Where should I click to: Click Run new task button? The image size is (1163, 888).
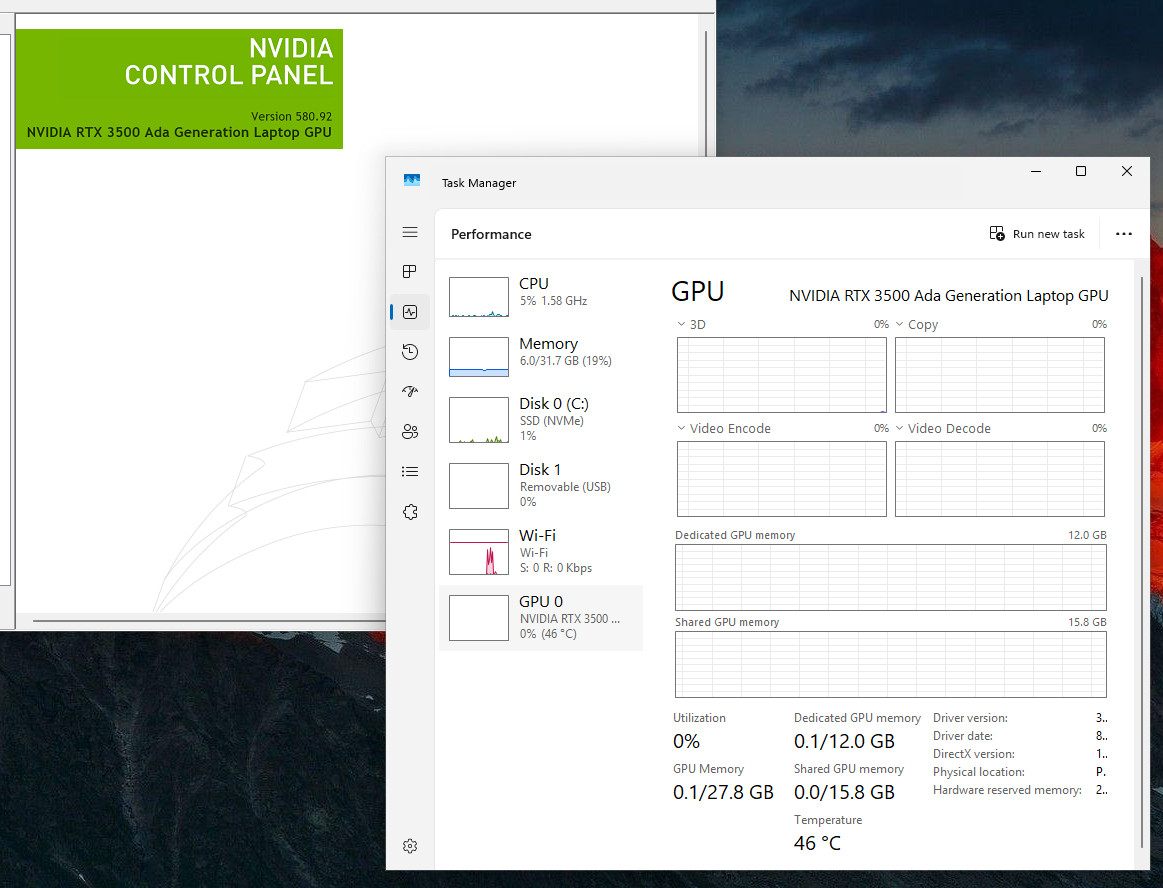(x=1037, y=234)
